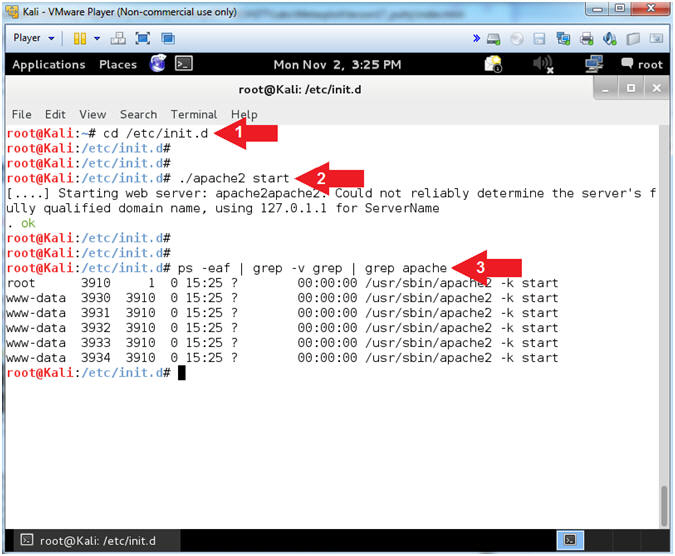Click the green 'ok' status text
Screen dimensions: 675x556
coord(28,223)
